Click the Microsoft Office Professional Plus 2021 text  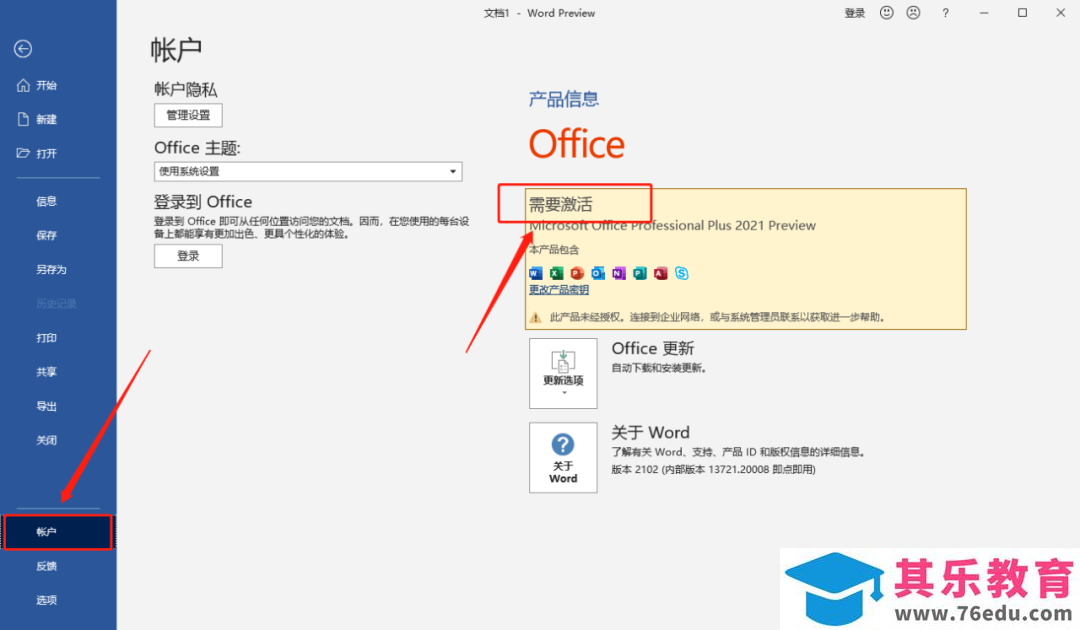(x=672, y=226)
